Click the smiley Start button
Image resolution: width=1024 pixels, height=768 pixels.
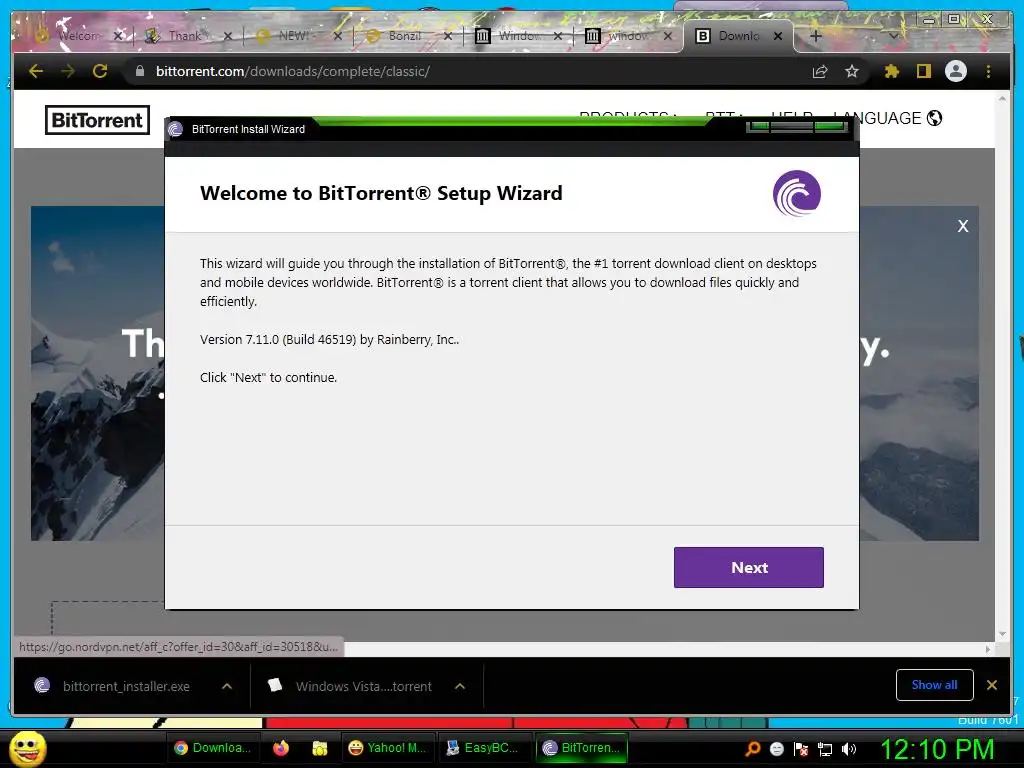point(27,748)
